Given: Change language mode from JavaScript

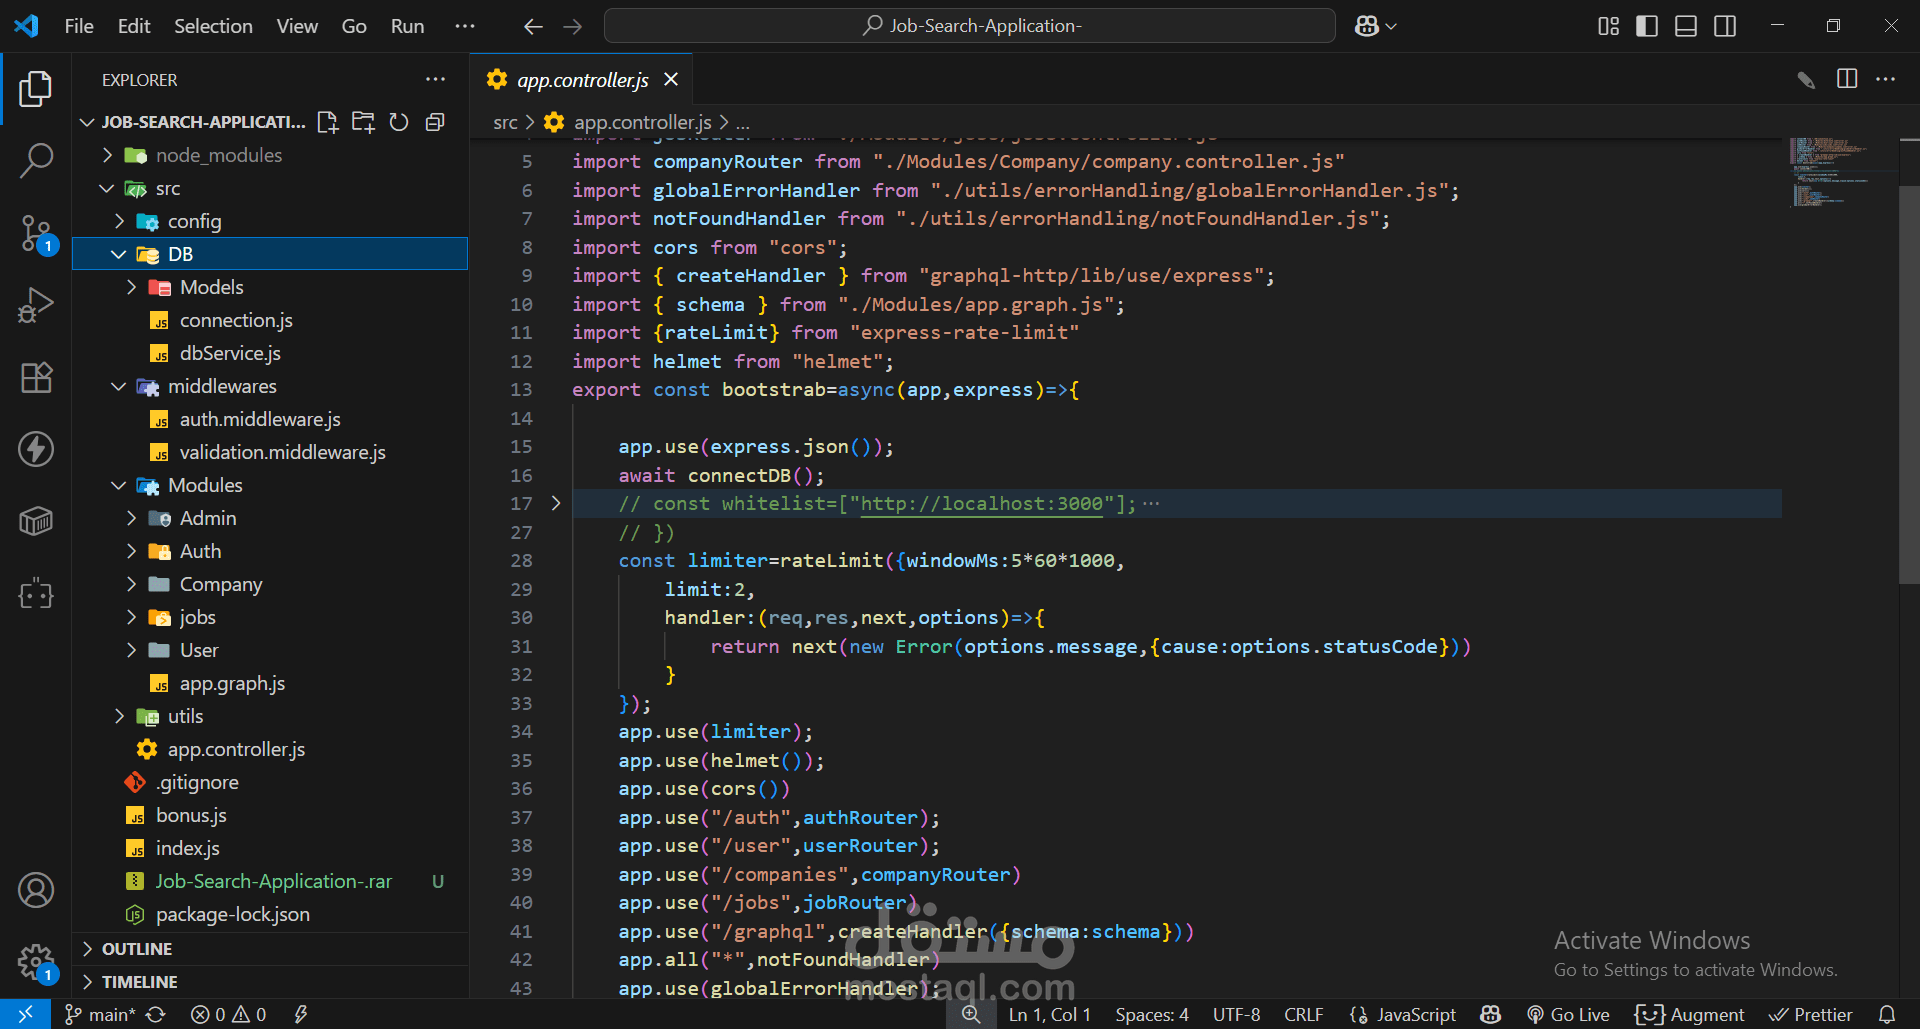Looking at the screenshot, I should tap(1415, 1014).
